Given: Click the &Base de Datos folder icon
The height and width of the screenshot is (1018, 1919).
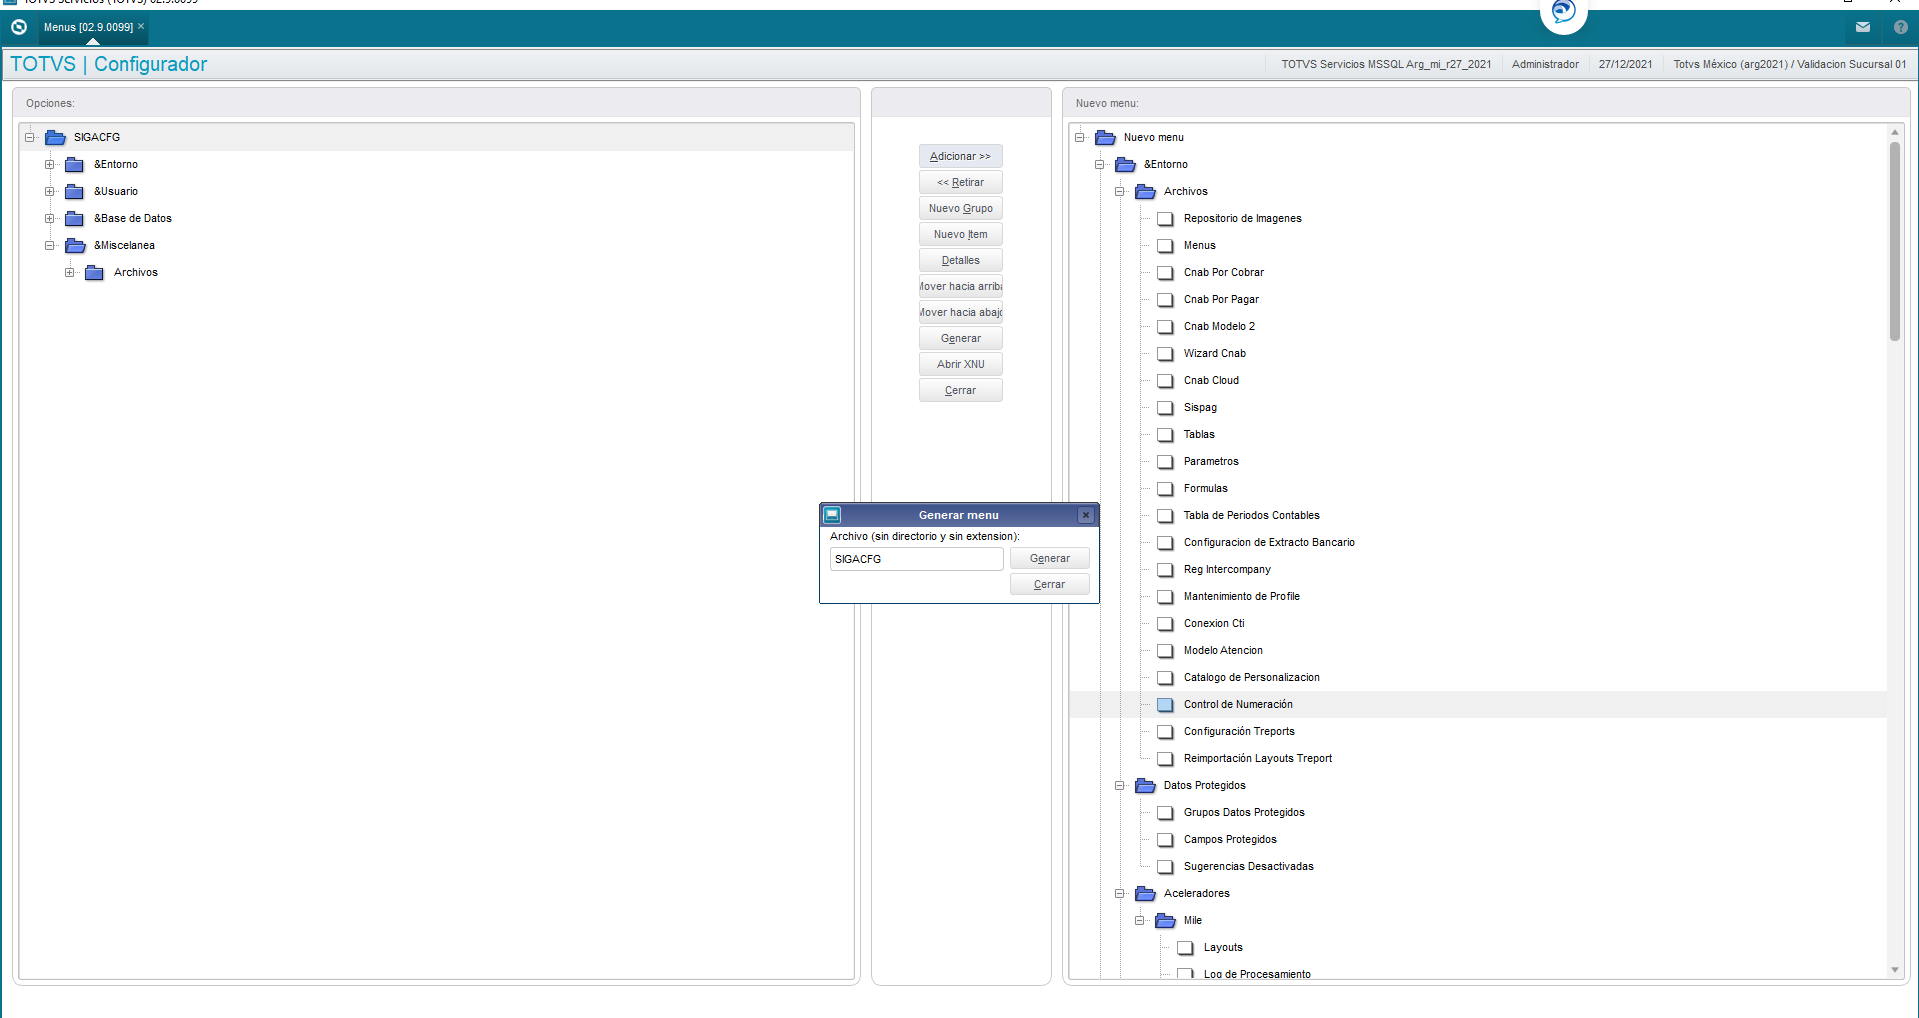Looking at the screenshot, I should pos(75,218).
